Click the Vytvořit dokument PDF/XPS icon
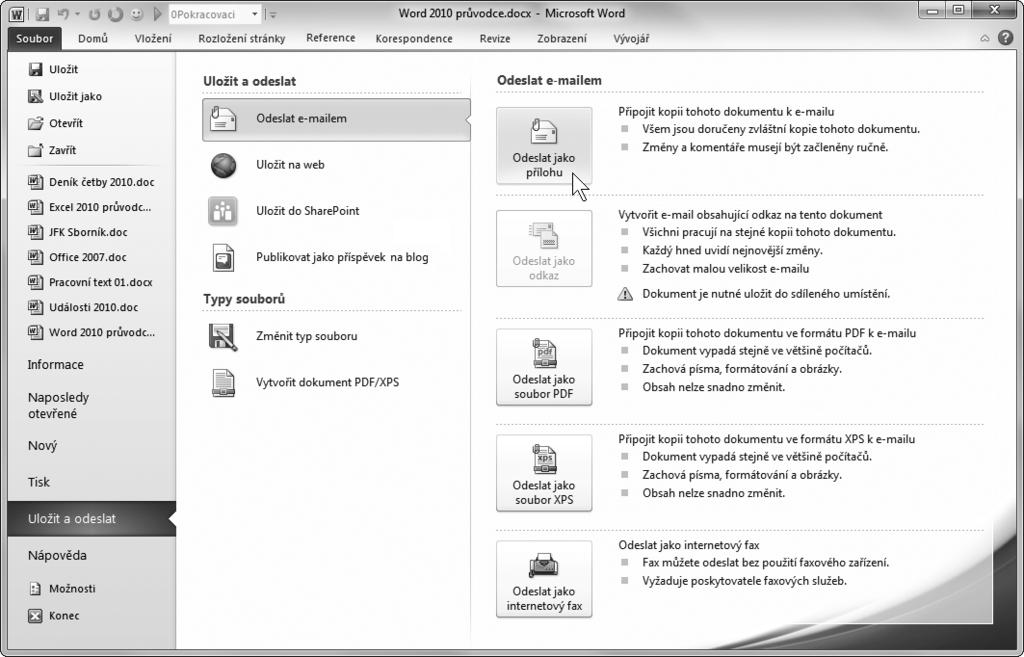Screen dimensions: 1024x657 pos(223,383)
